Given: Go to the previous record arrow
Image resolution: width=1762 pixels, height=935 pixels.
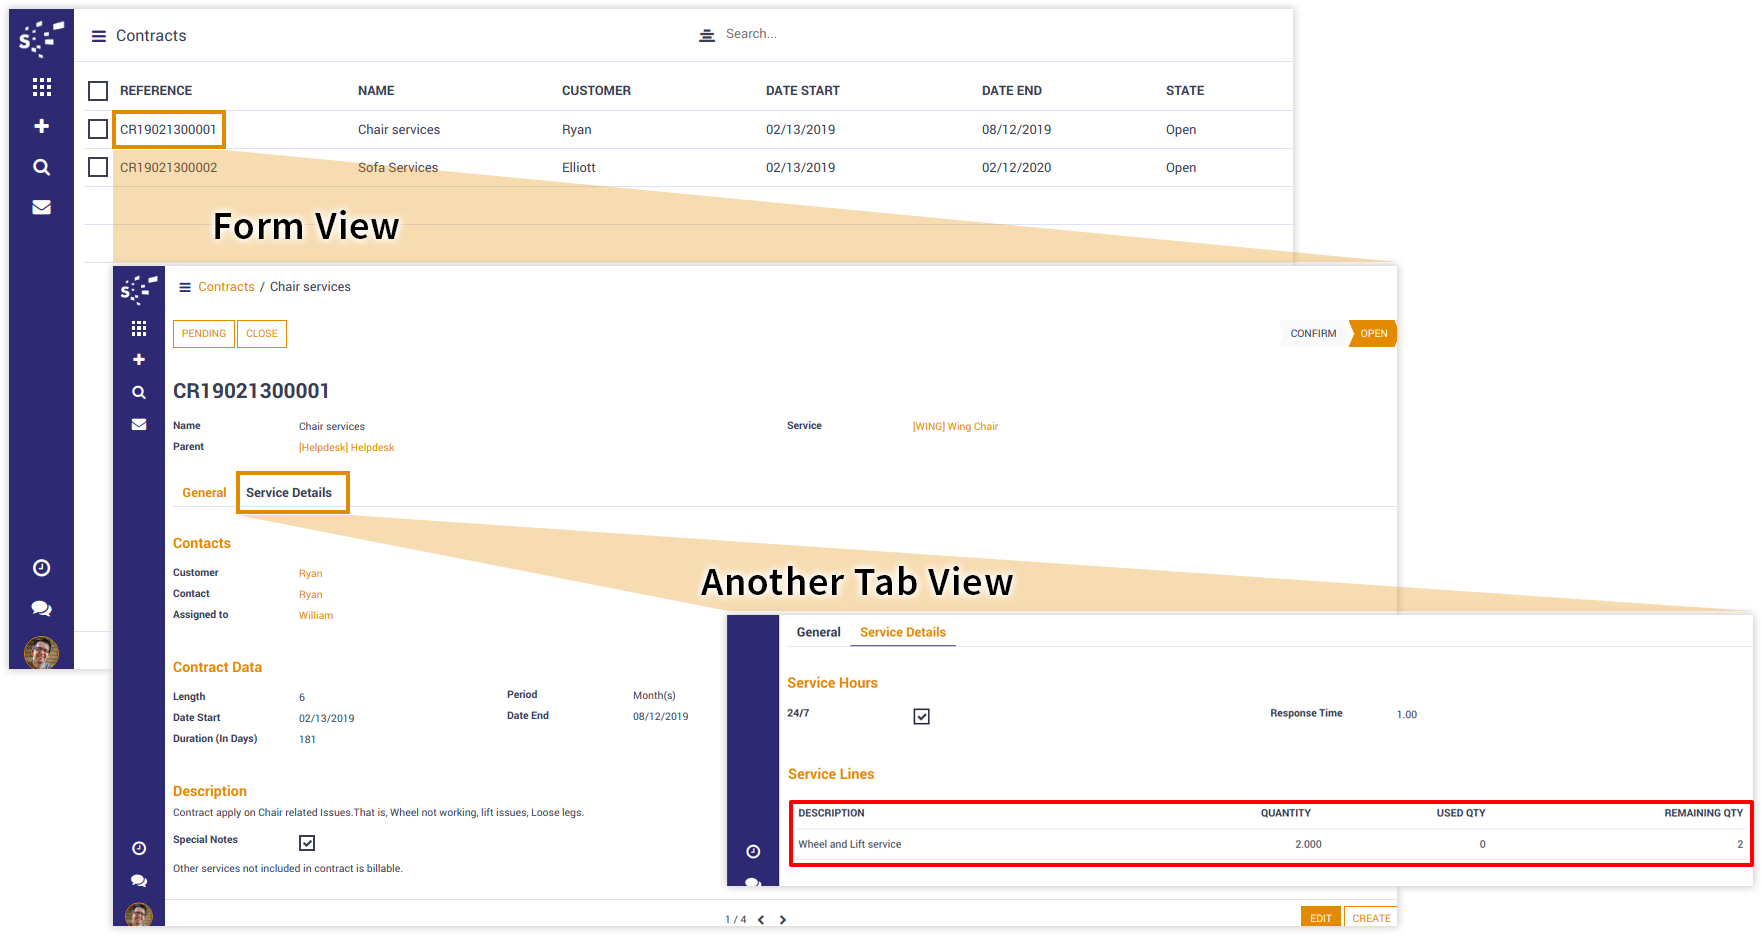Looking at the screenshot, I should (x=761, y=920).
